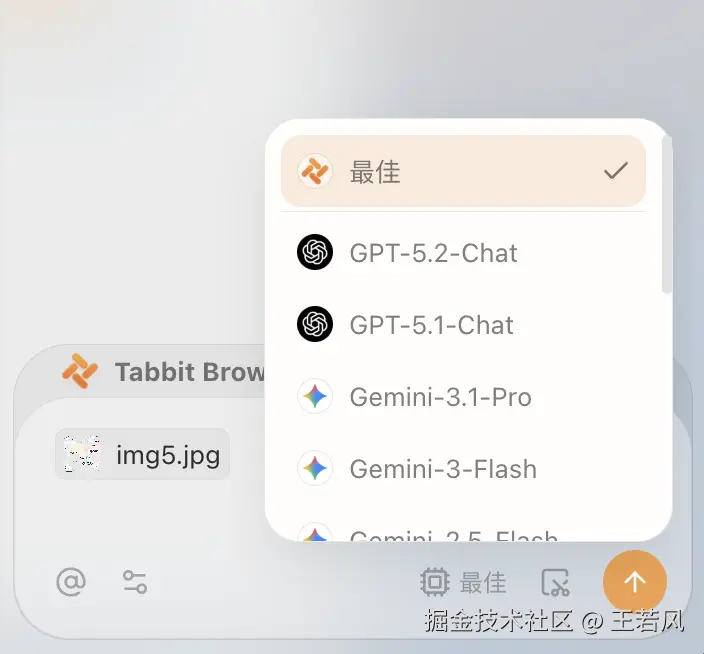Click the model list scrollbar
Image resolution: width=704 pixels, height=654 pixels.
pyautogui.click(x=667, y=215)
